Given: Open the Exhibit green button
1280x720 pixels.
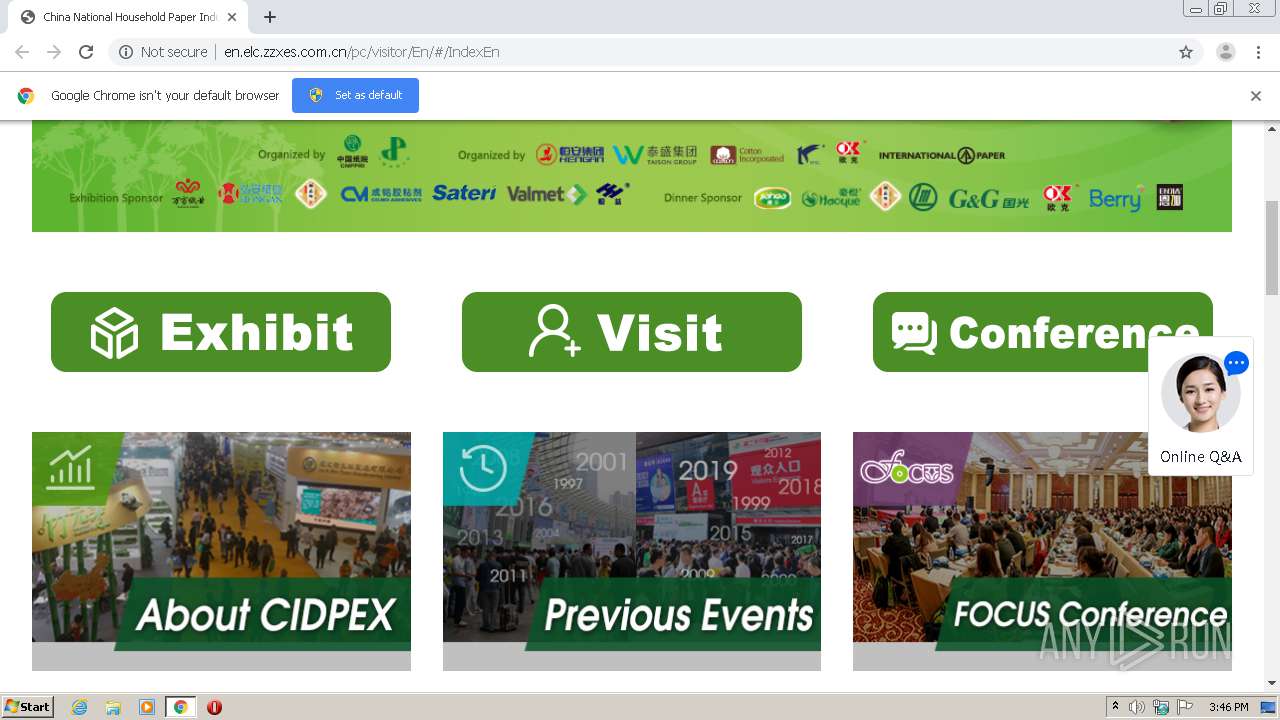Looking at the screenshot, I should pyautogui.click(x=221, y=332).
